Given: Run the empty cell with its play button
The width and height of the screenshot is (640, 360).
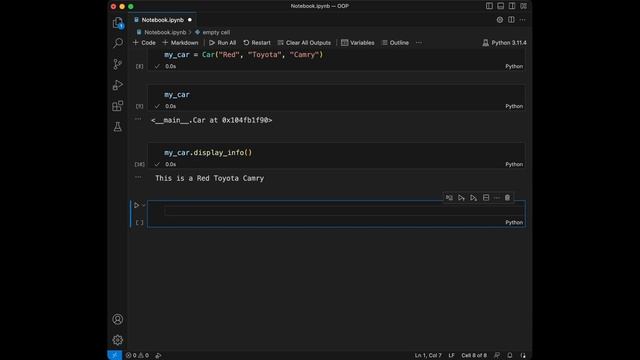Looking at the screenshot, I should tap(136, 205).
